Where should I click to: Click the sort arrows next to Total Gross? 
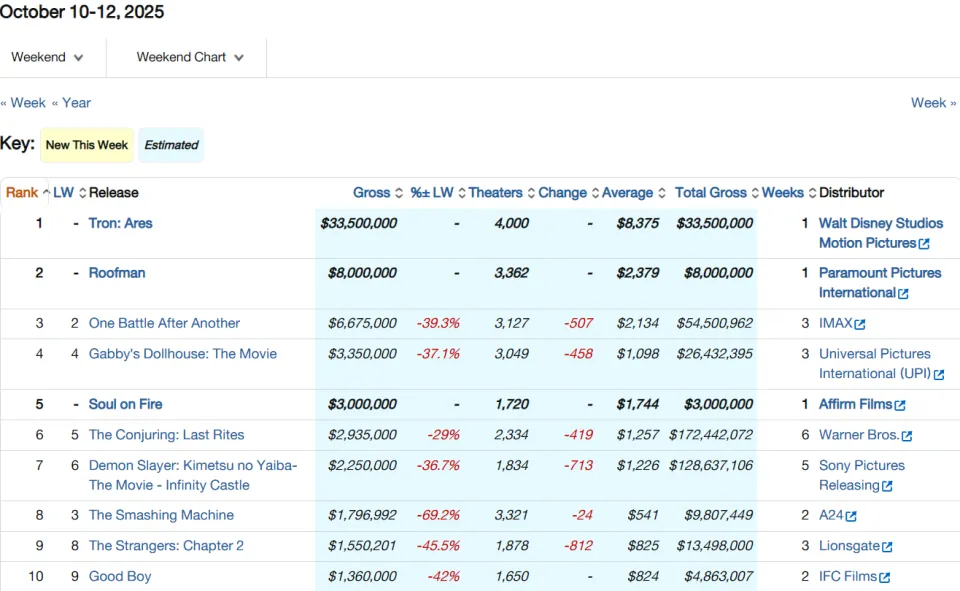click(x=756, y=193)
